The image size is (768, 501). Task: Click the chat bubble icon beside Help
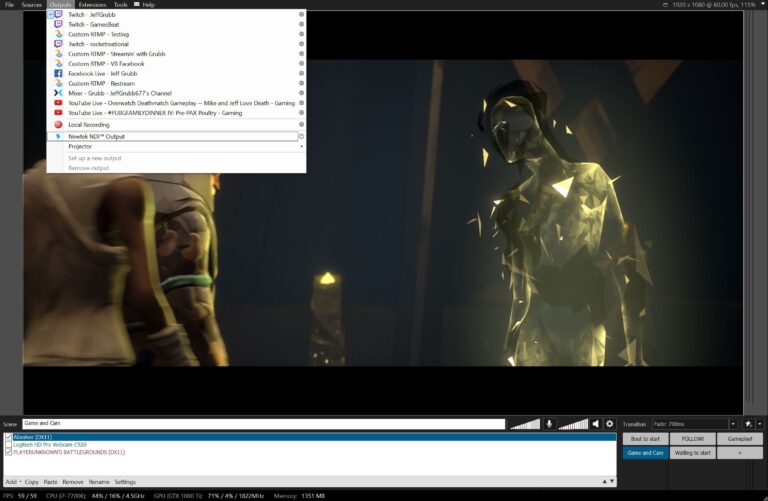(137, 4)
